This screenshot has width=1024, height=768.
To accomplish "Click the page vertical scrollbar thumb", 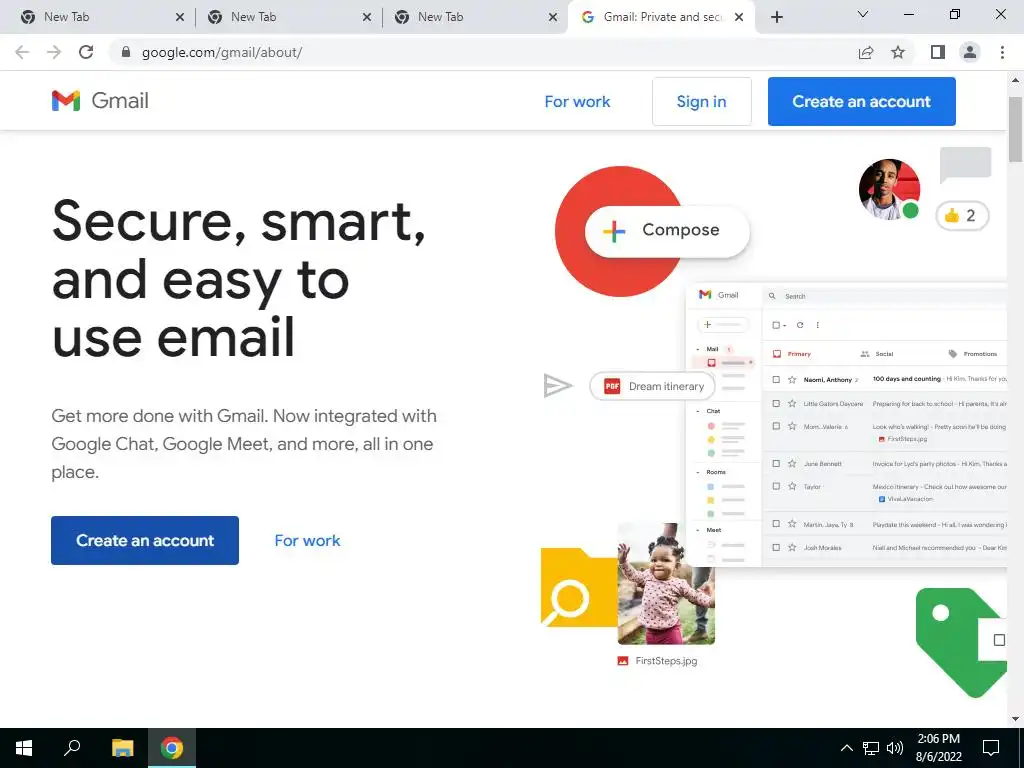I will coord(1016,129).
